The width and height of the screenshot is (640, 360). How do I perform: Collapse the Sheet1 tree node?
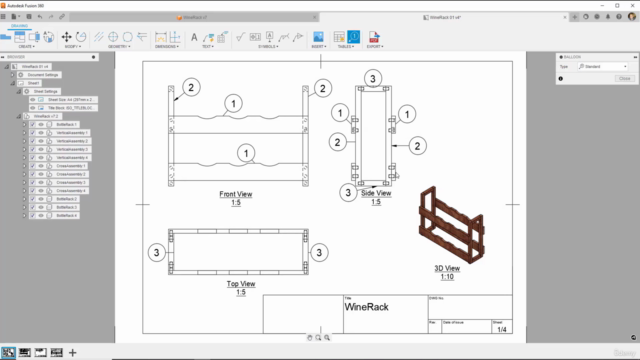pyautogui.click(x=12, y=83)
